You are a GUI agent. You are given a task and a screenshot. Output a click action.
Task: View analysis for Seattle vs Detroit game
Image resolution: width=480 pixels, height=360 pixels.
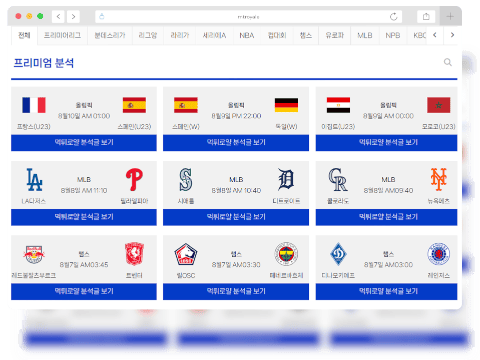[x=236, y=217]
